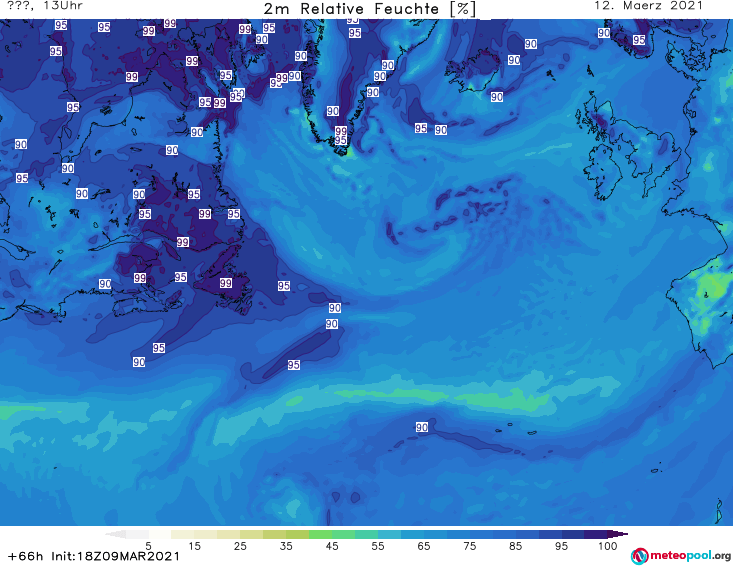Select the title '2m Relative Feuchte [%]'
Screen dimensions: 733x566
tap(369, 9)
